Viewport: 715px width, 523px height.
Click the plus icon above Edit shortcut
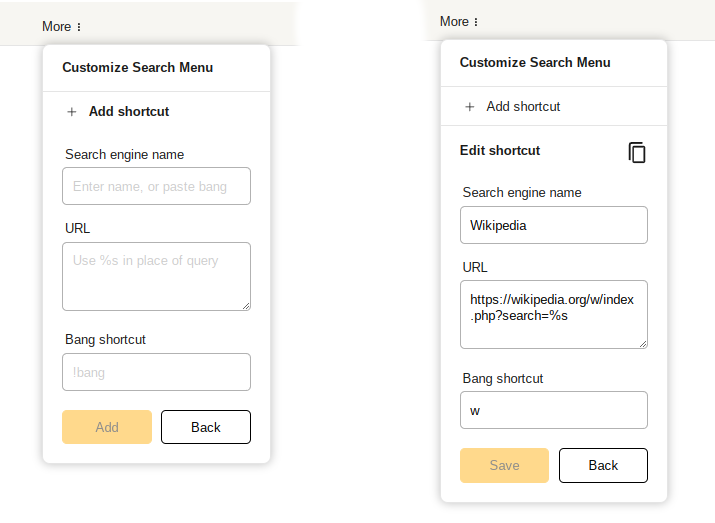pos(470,107)
